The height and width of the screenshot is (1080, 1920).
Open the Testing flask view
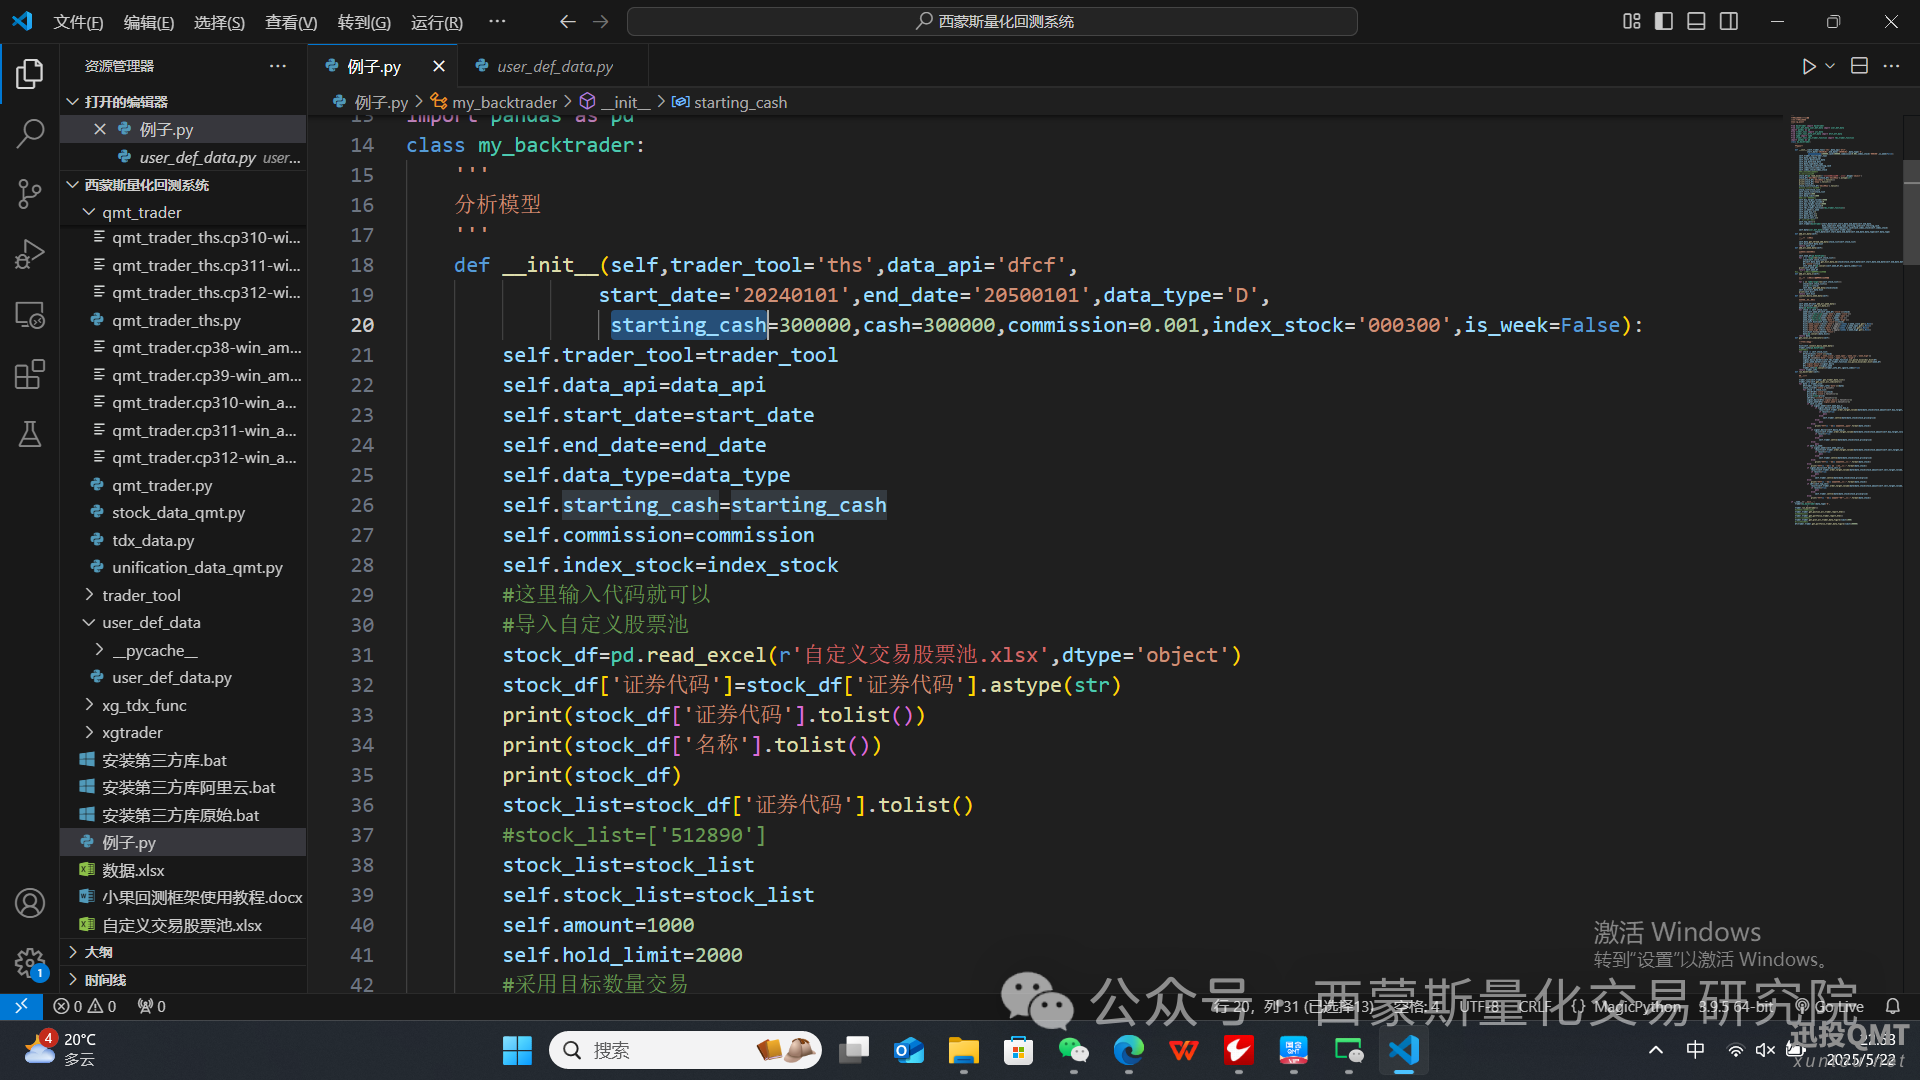[30, 434]
